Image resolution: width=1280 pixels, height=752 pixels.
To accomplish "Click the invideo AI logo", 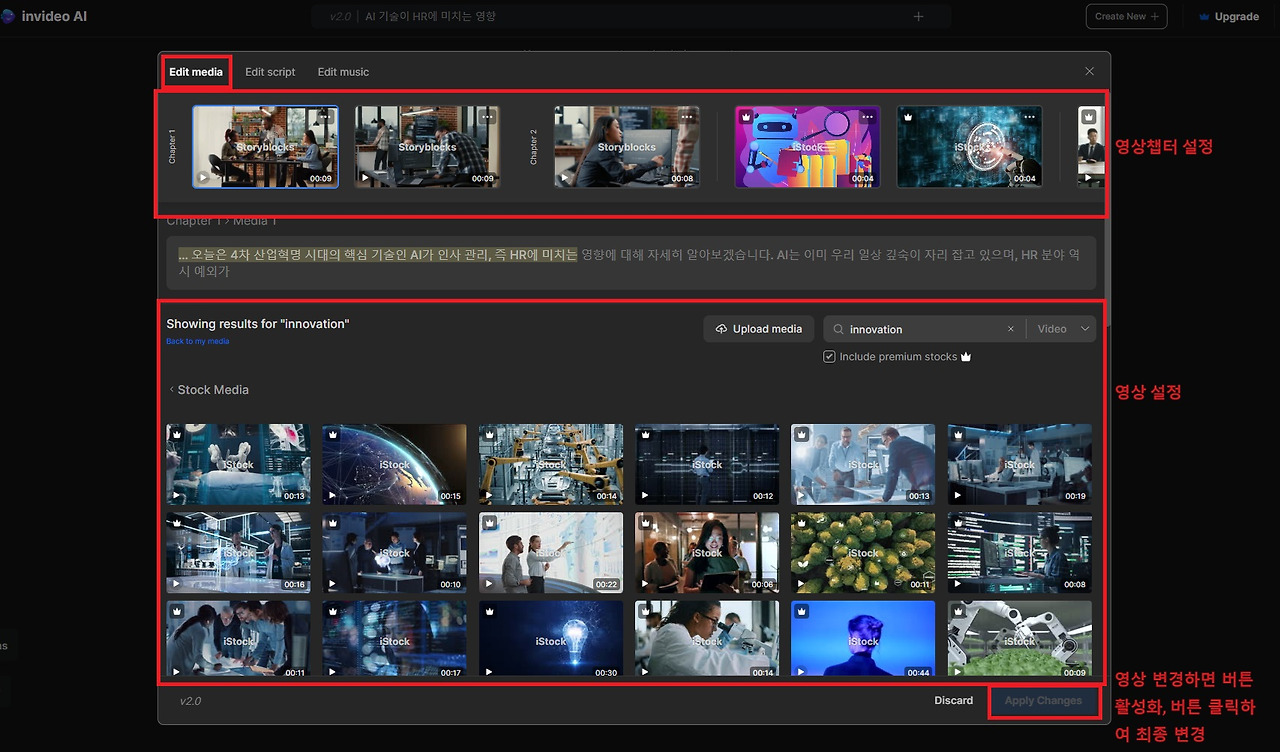I will (x=45, y=16).
